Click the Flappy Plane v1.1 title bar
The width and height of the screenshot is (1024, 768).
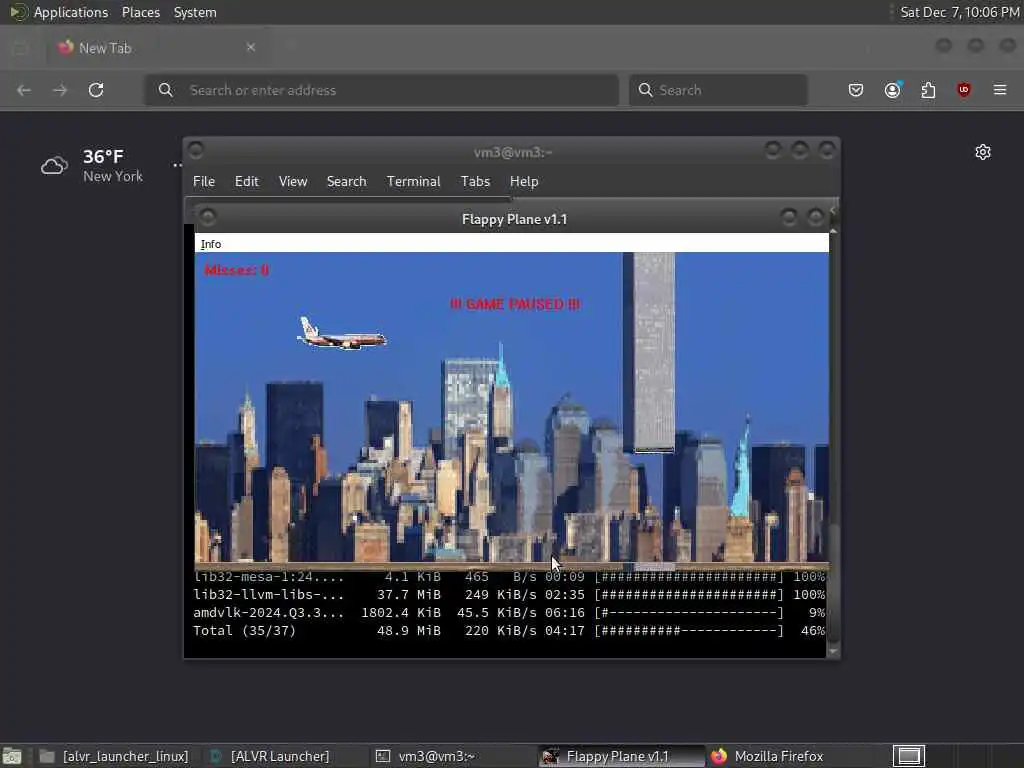514,219
